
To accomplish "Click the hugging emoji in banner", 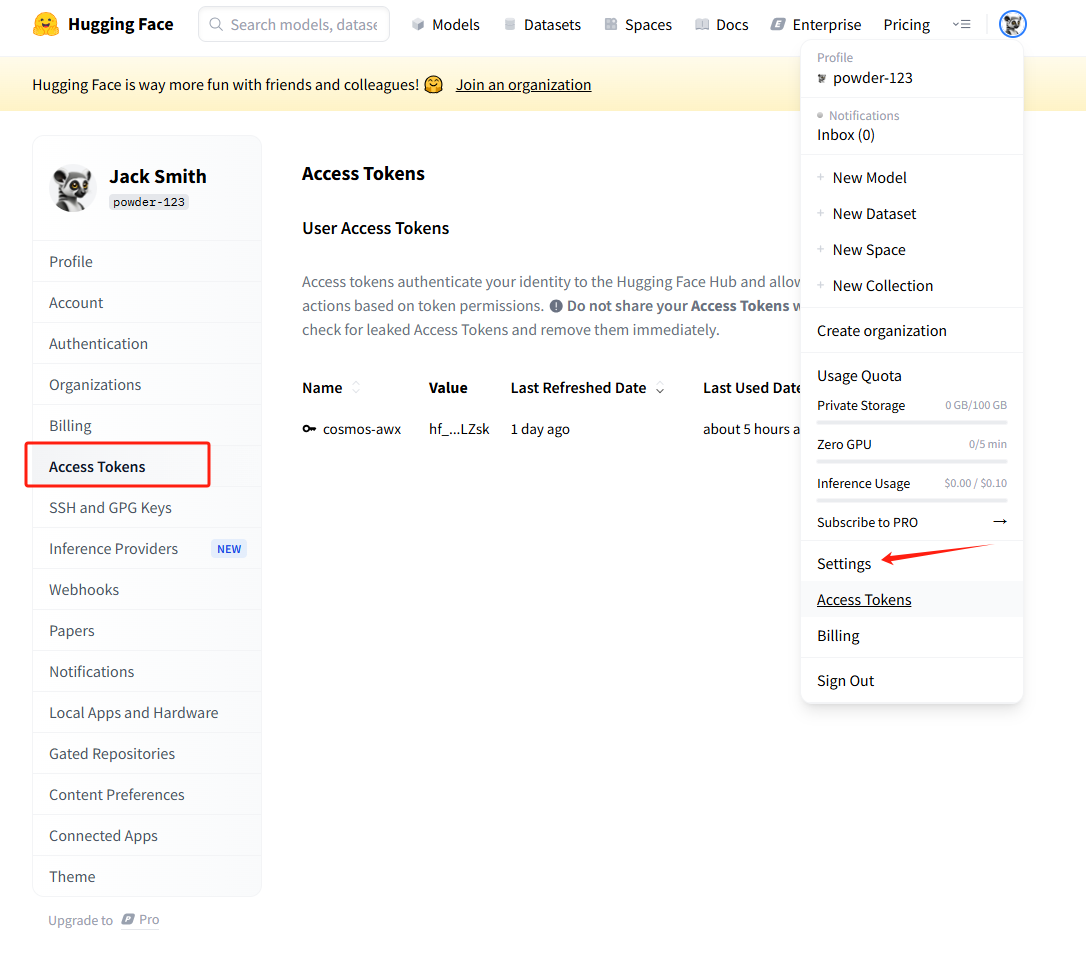I will click(x=434, y=84).
